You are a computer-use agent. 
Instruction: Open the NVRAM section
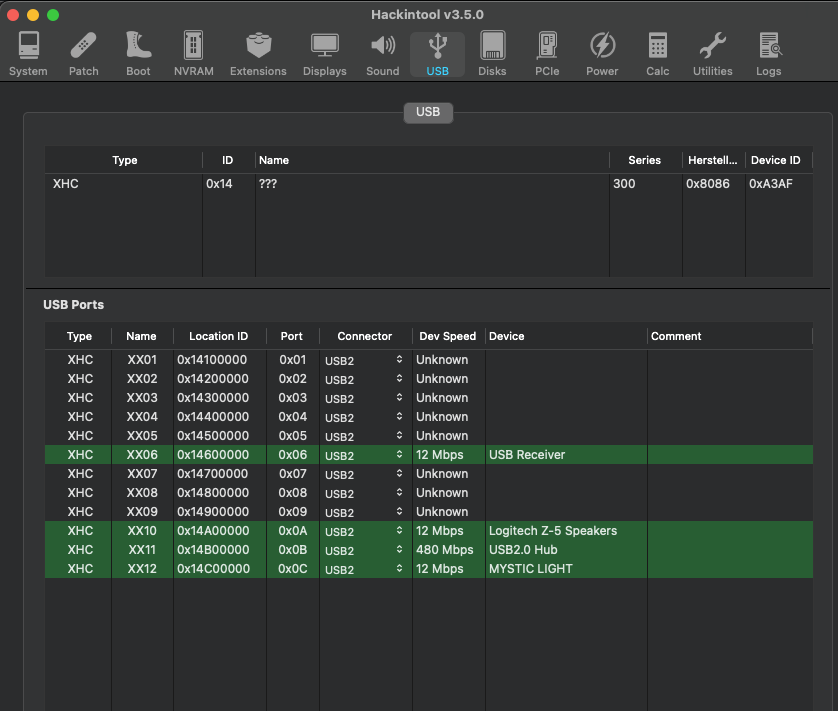(193, 54)
